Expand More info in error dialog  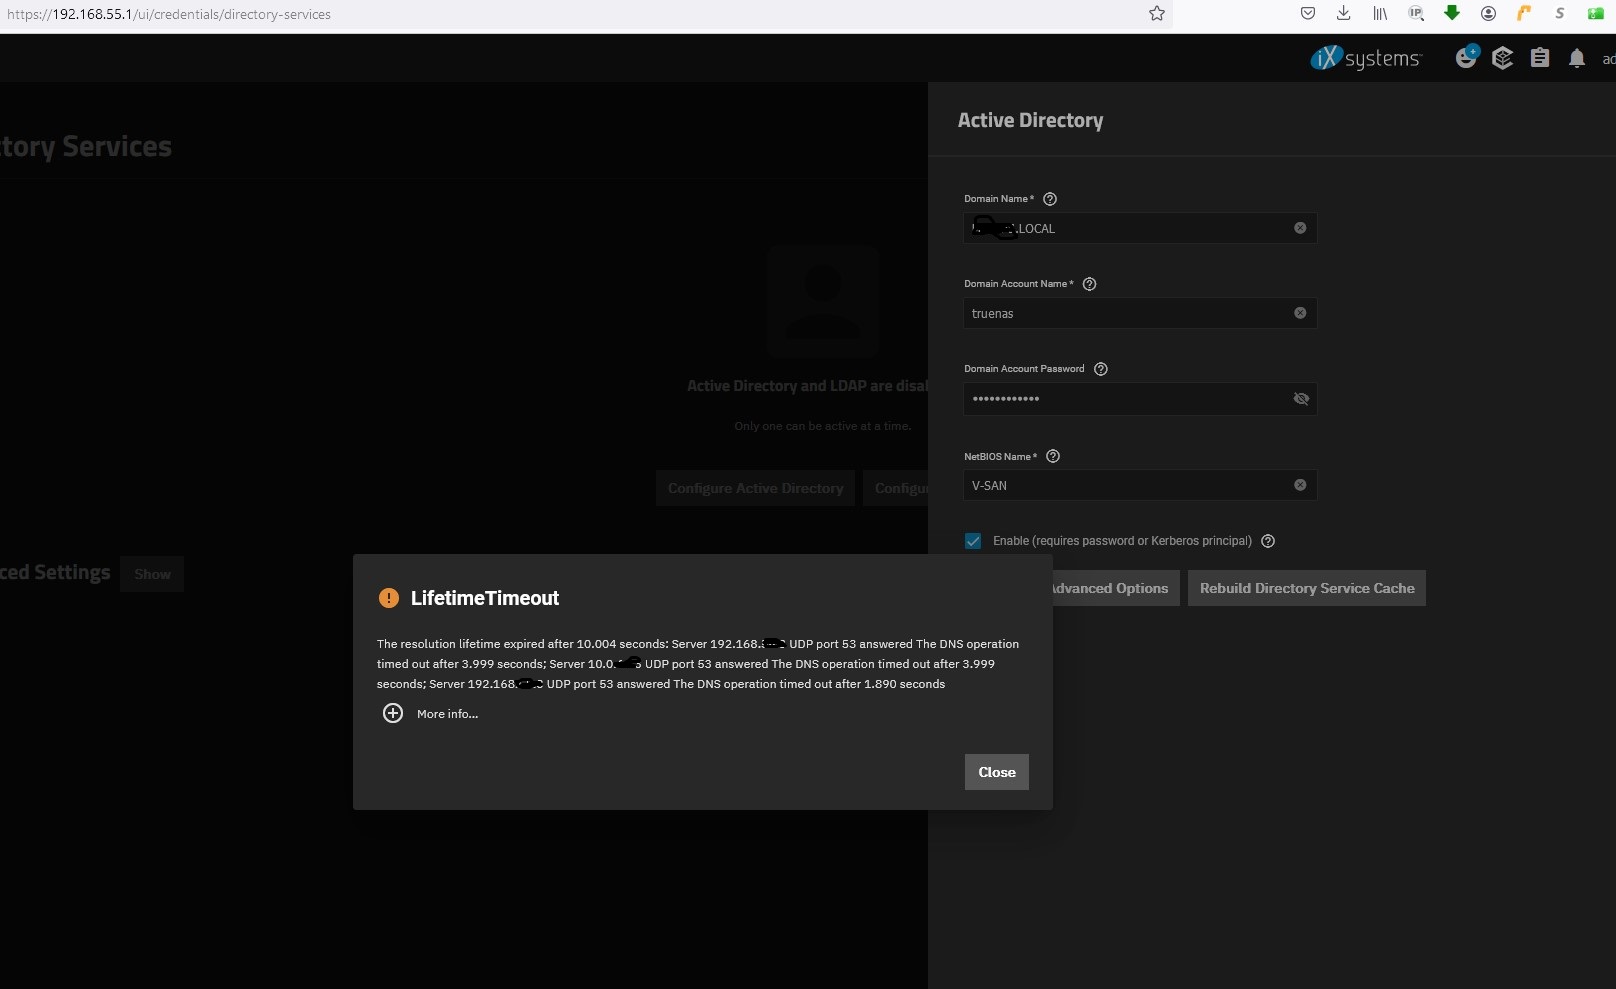coord(430,713)
